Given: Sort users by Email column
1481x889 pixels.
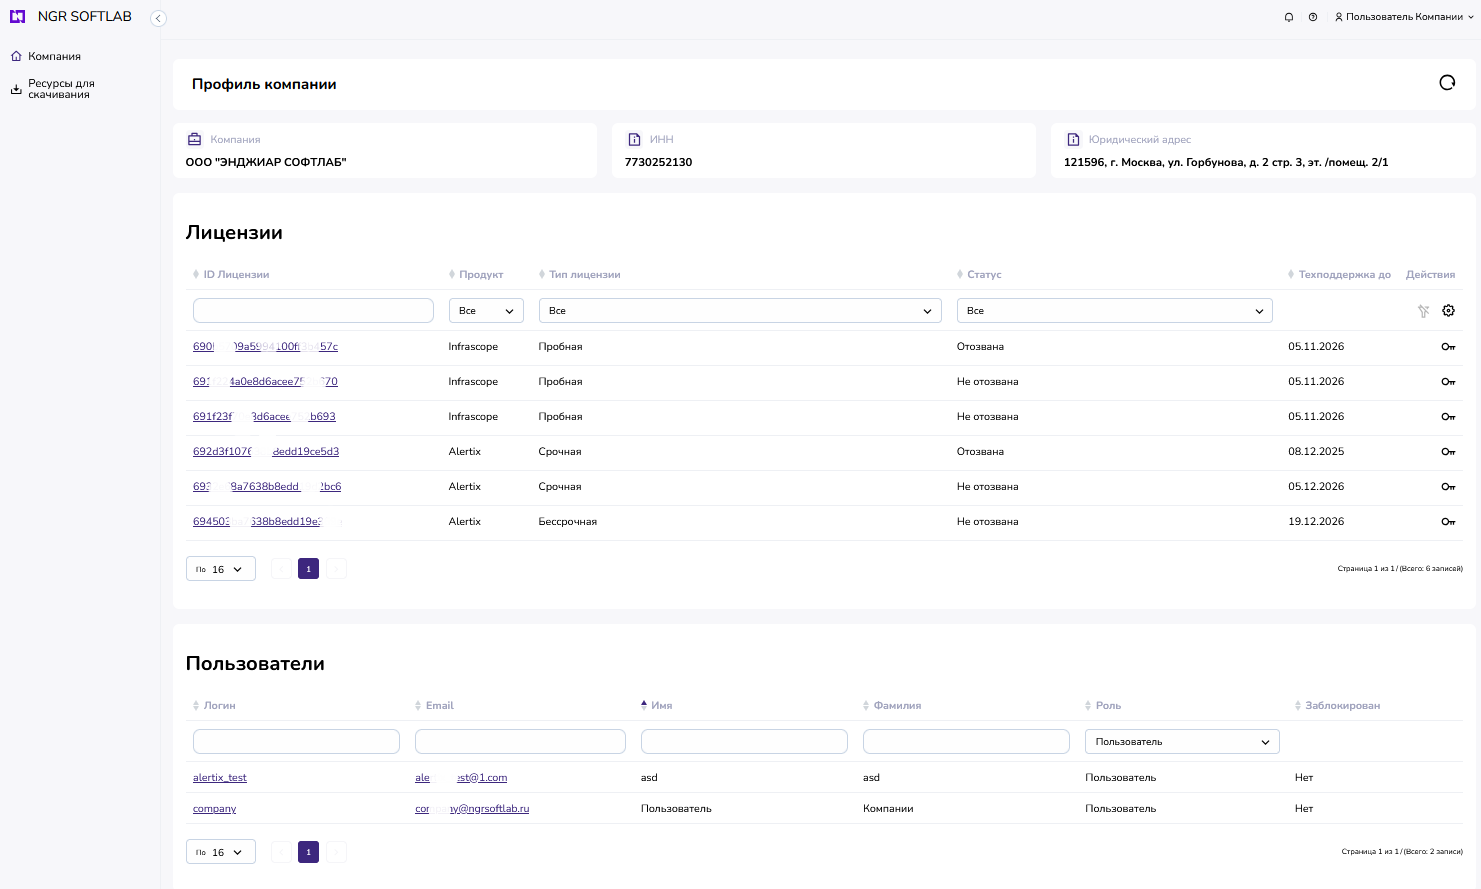Looking at the screenshot, I should click(434, 706).
